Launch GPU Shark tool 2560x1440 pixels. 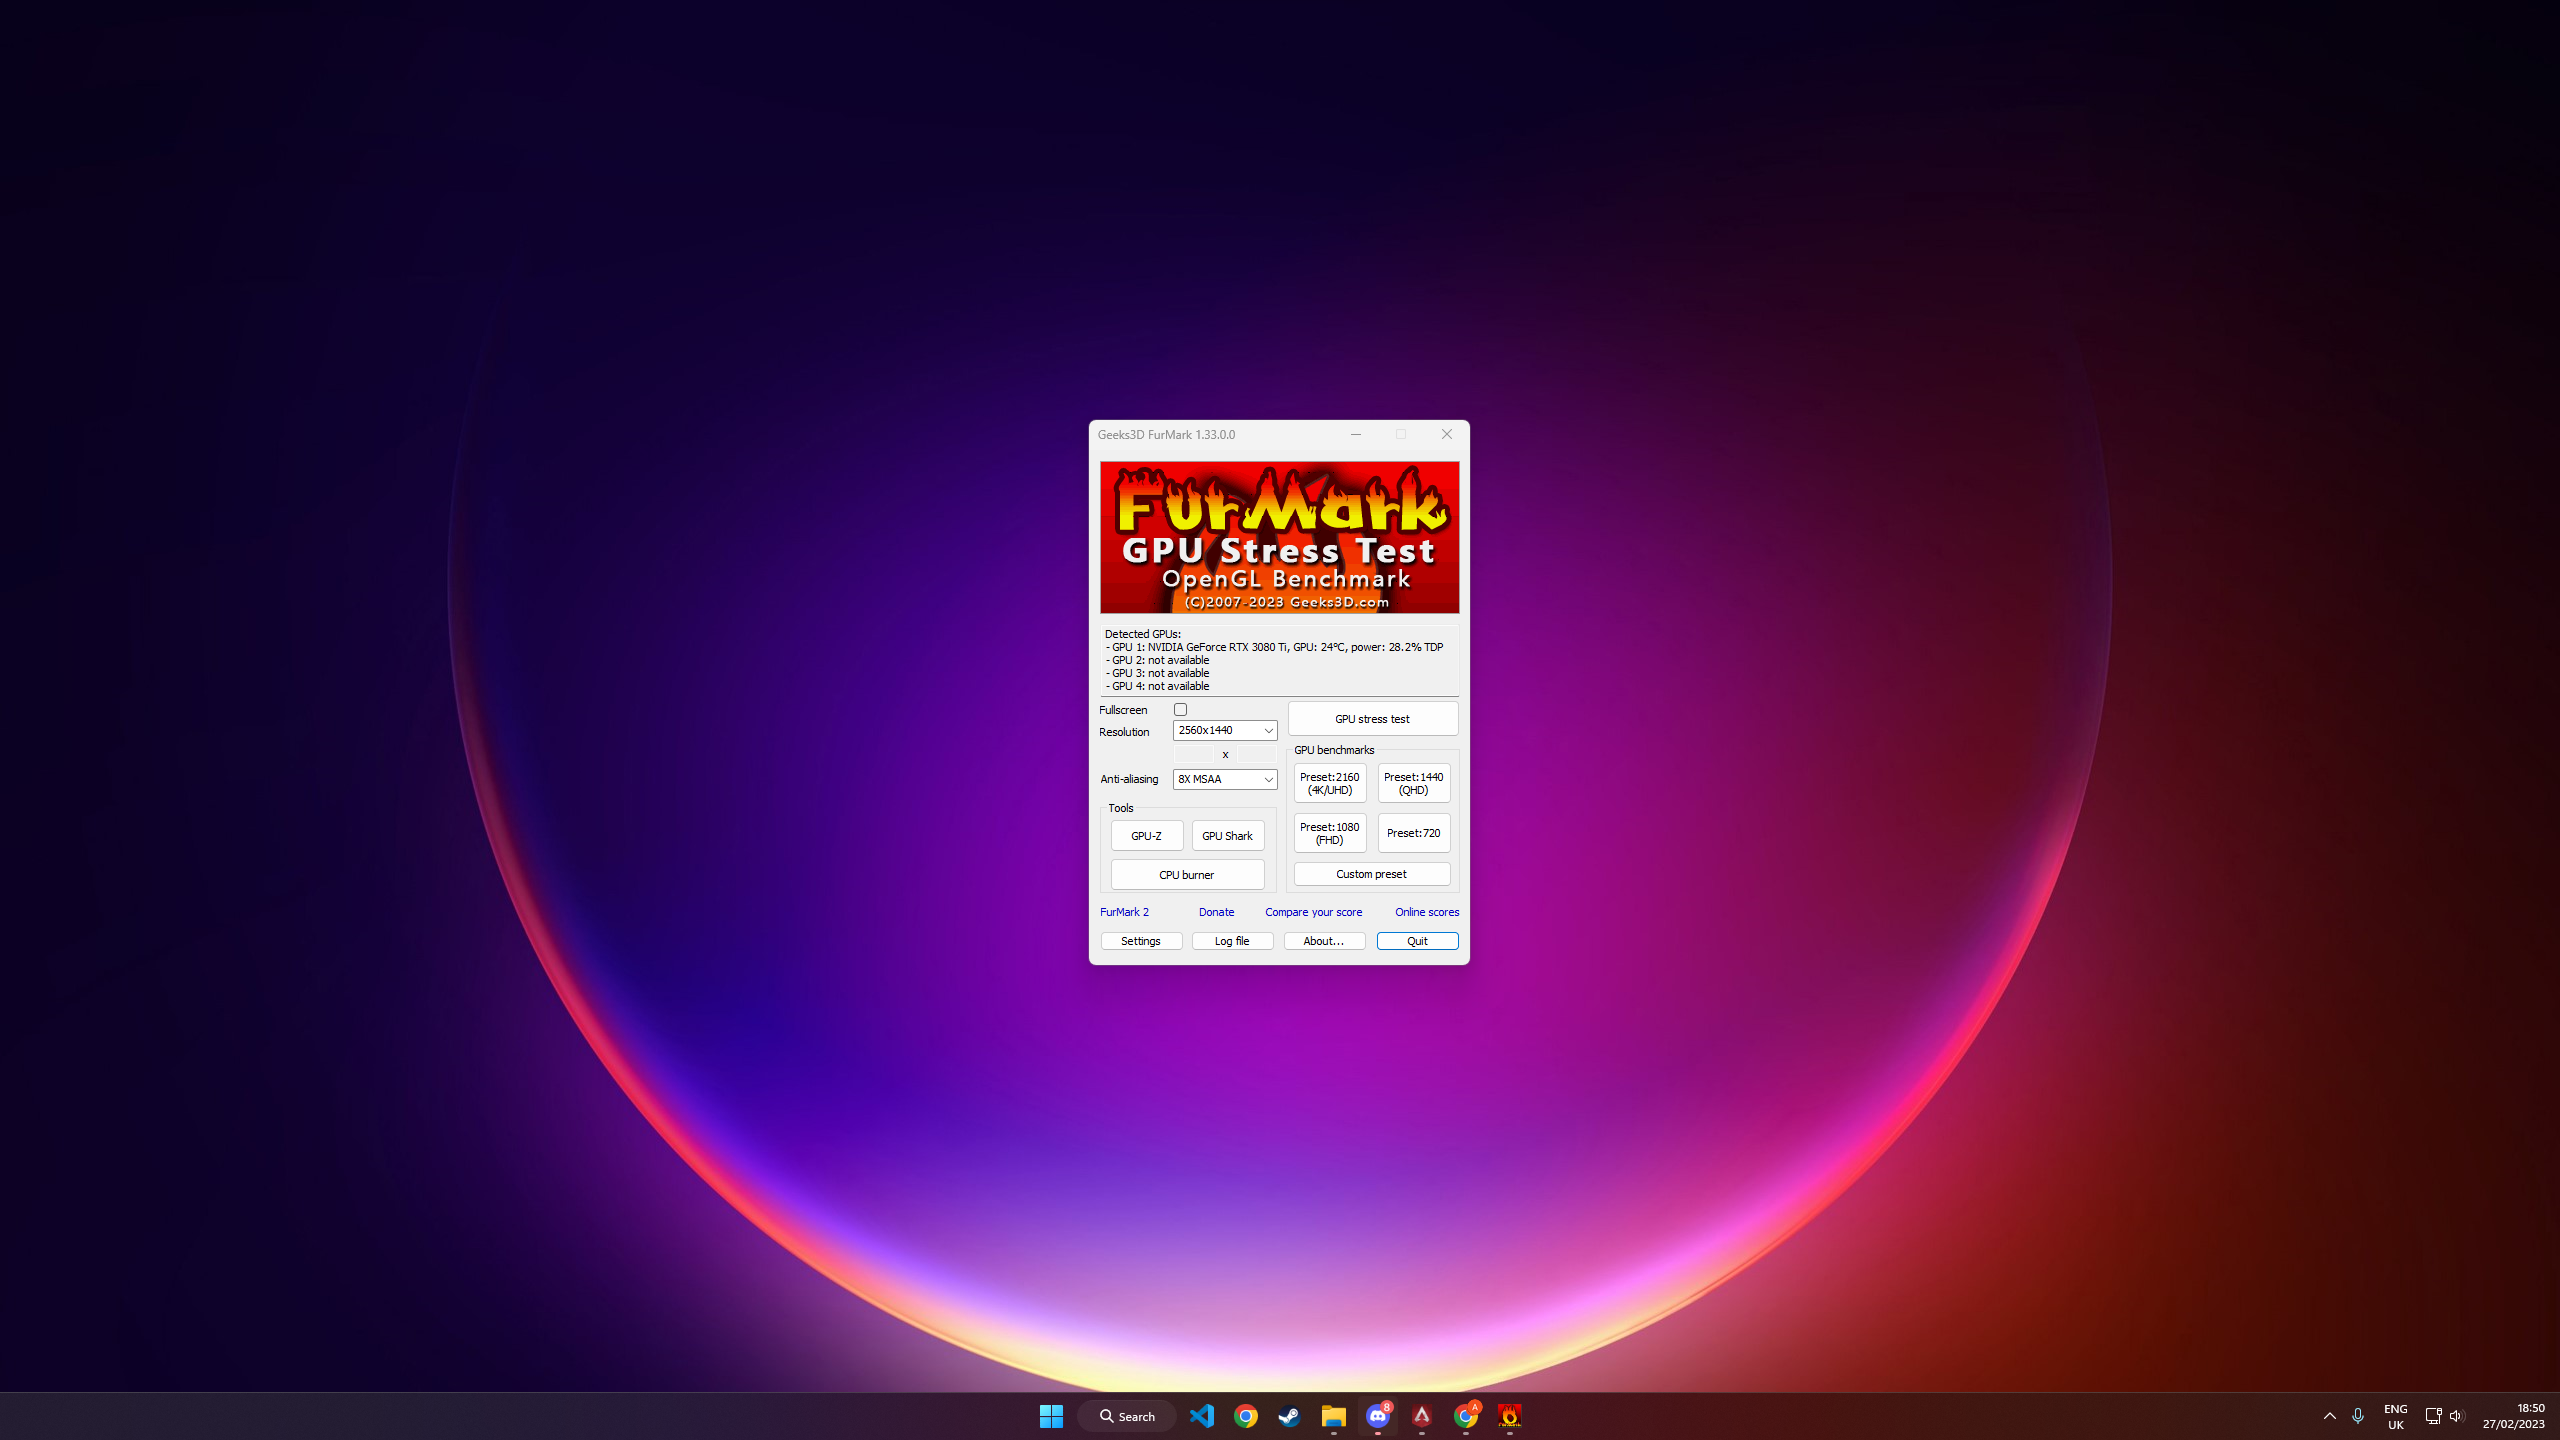pos(1227,835)
